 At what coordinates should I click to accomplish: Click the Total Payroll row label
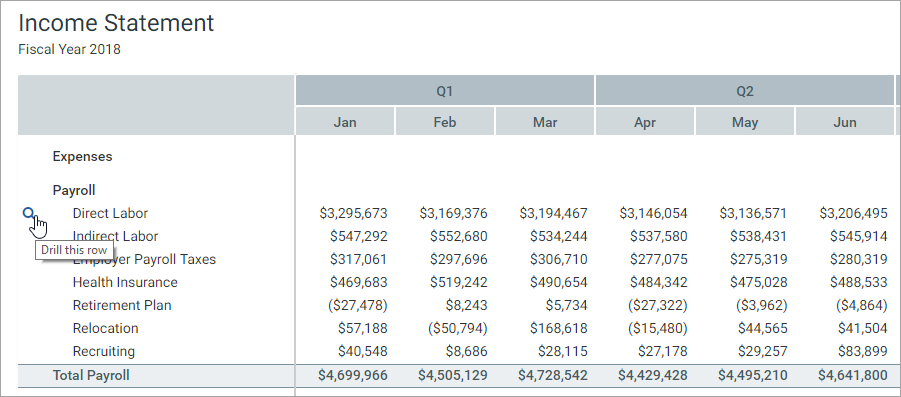point(91,375)
